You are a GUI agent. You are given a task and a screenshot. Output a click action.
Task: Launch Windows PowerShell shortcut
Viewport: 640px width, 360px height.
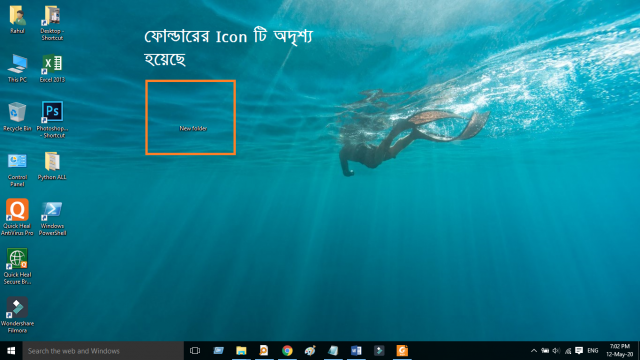tap(52, 211)
